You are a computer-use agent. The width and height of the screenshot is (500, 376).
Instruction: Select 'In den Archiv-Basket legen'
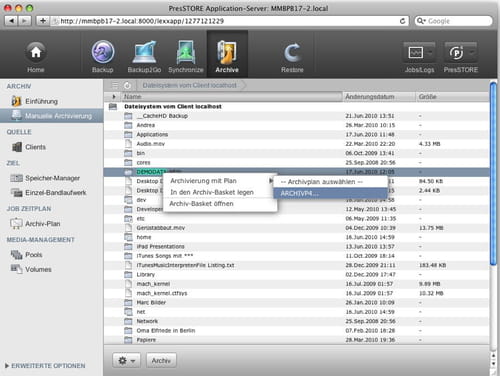[x=212, y=192]
